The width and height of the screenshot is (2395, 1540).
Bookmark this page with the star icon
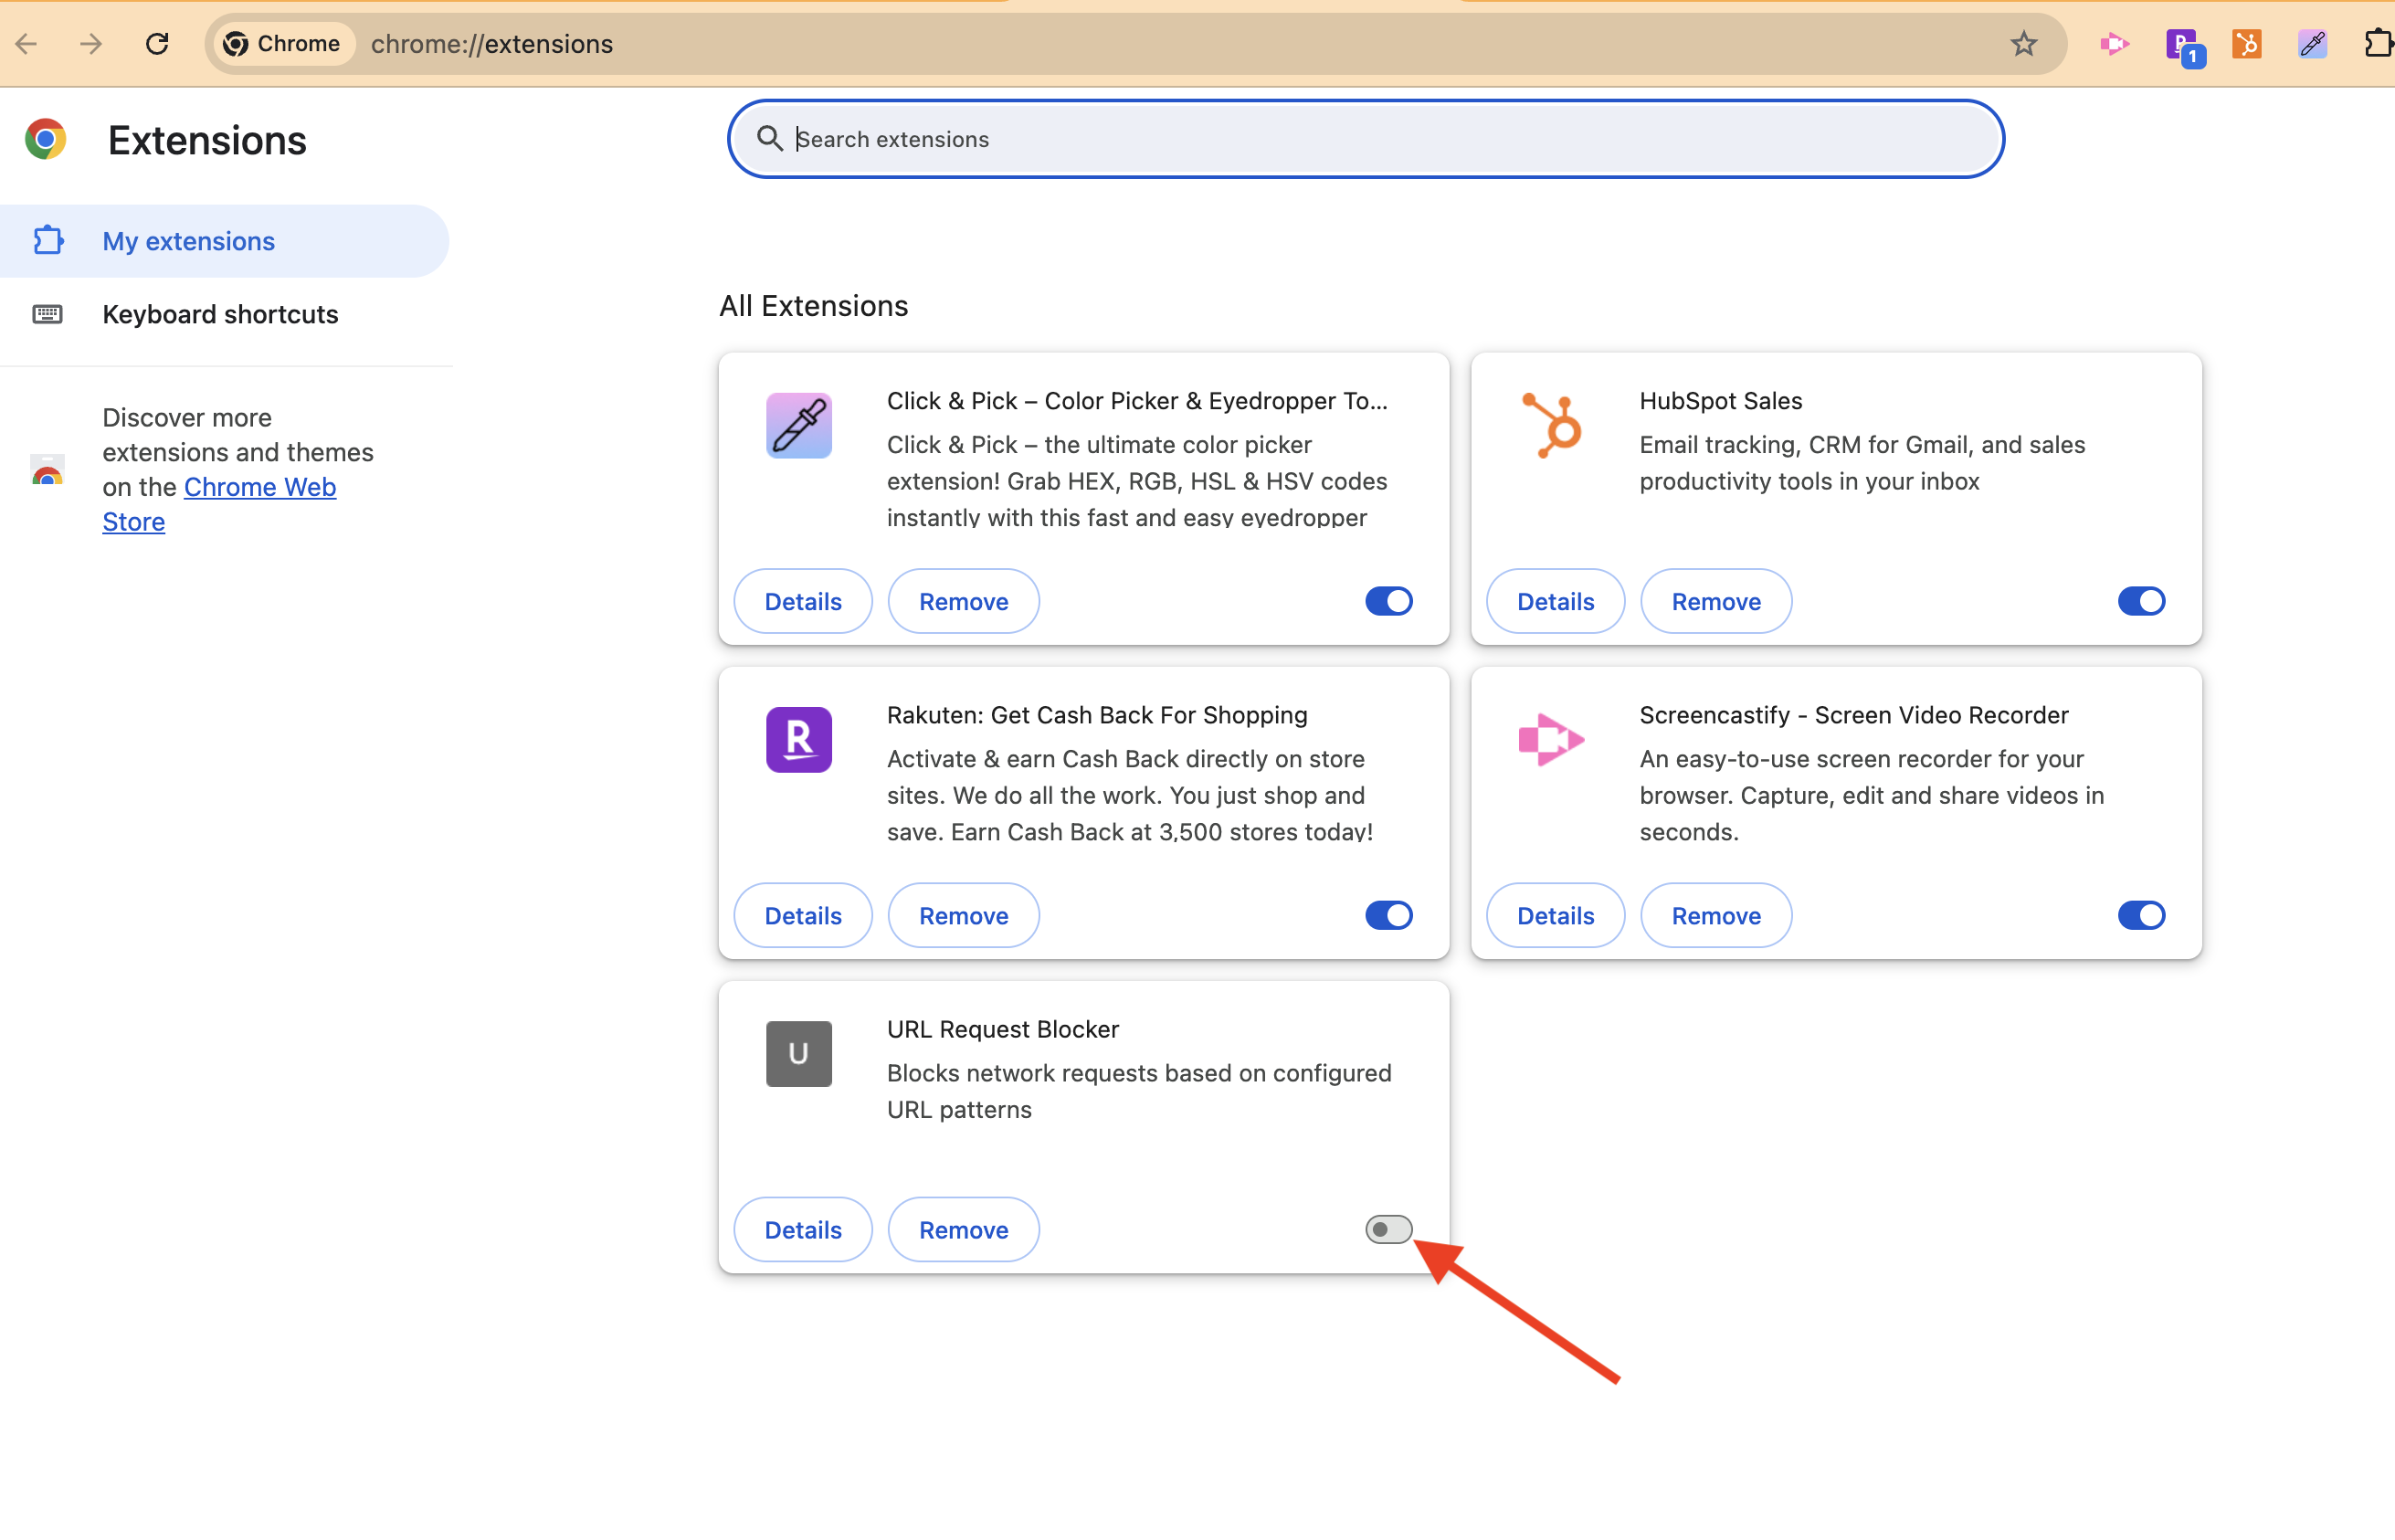[x=2023, y=44]
